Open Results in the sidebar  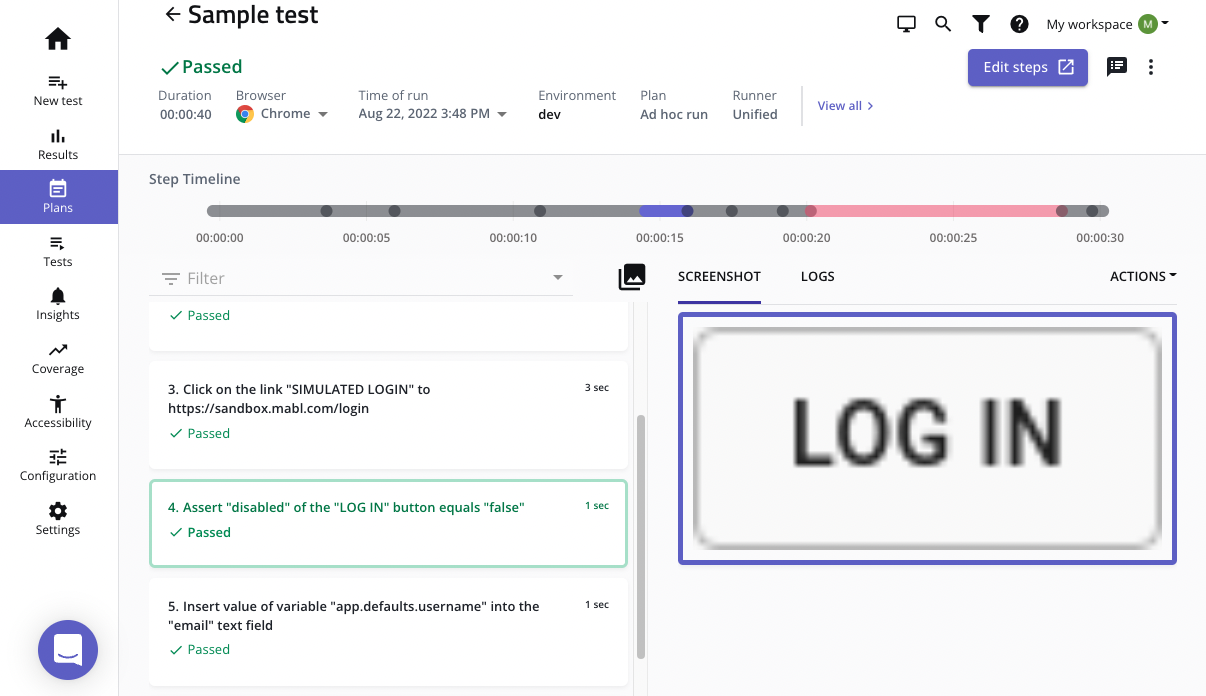[x=58, y=144]
